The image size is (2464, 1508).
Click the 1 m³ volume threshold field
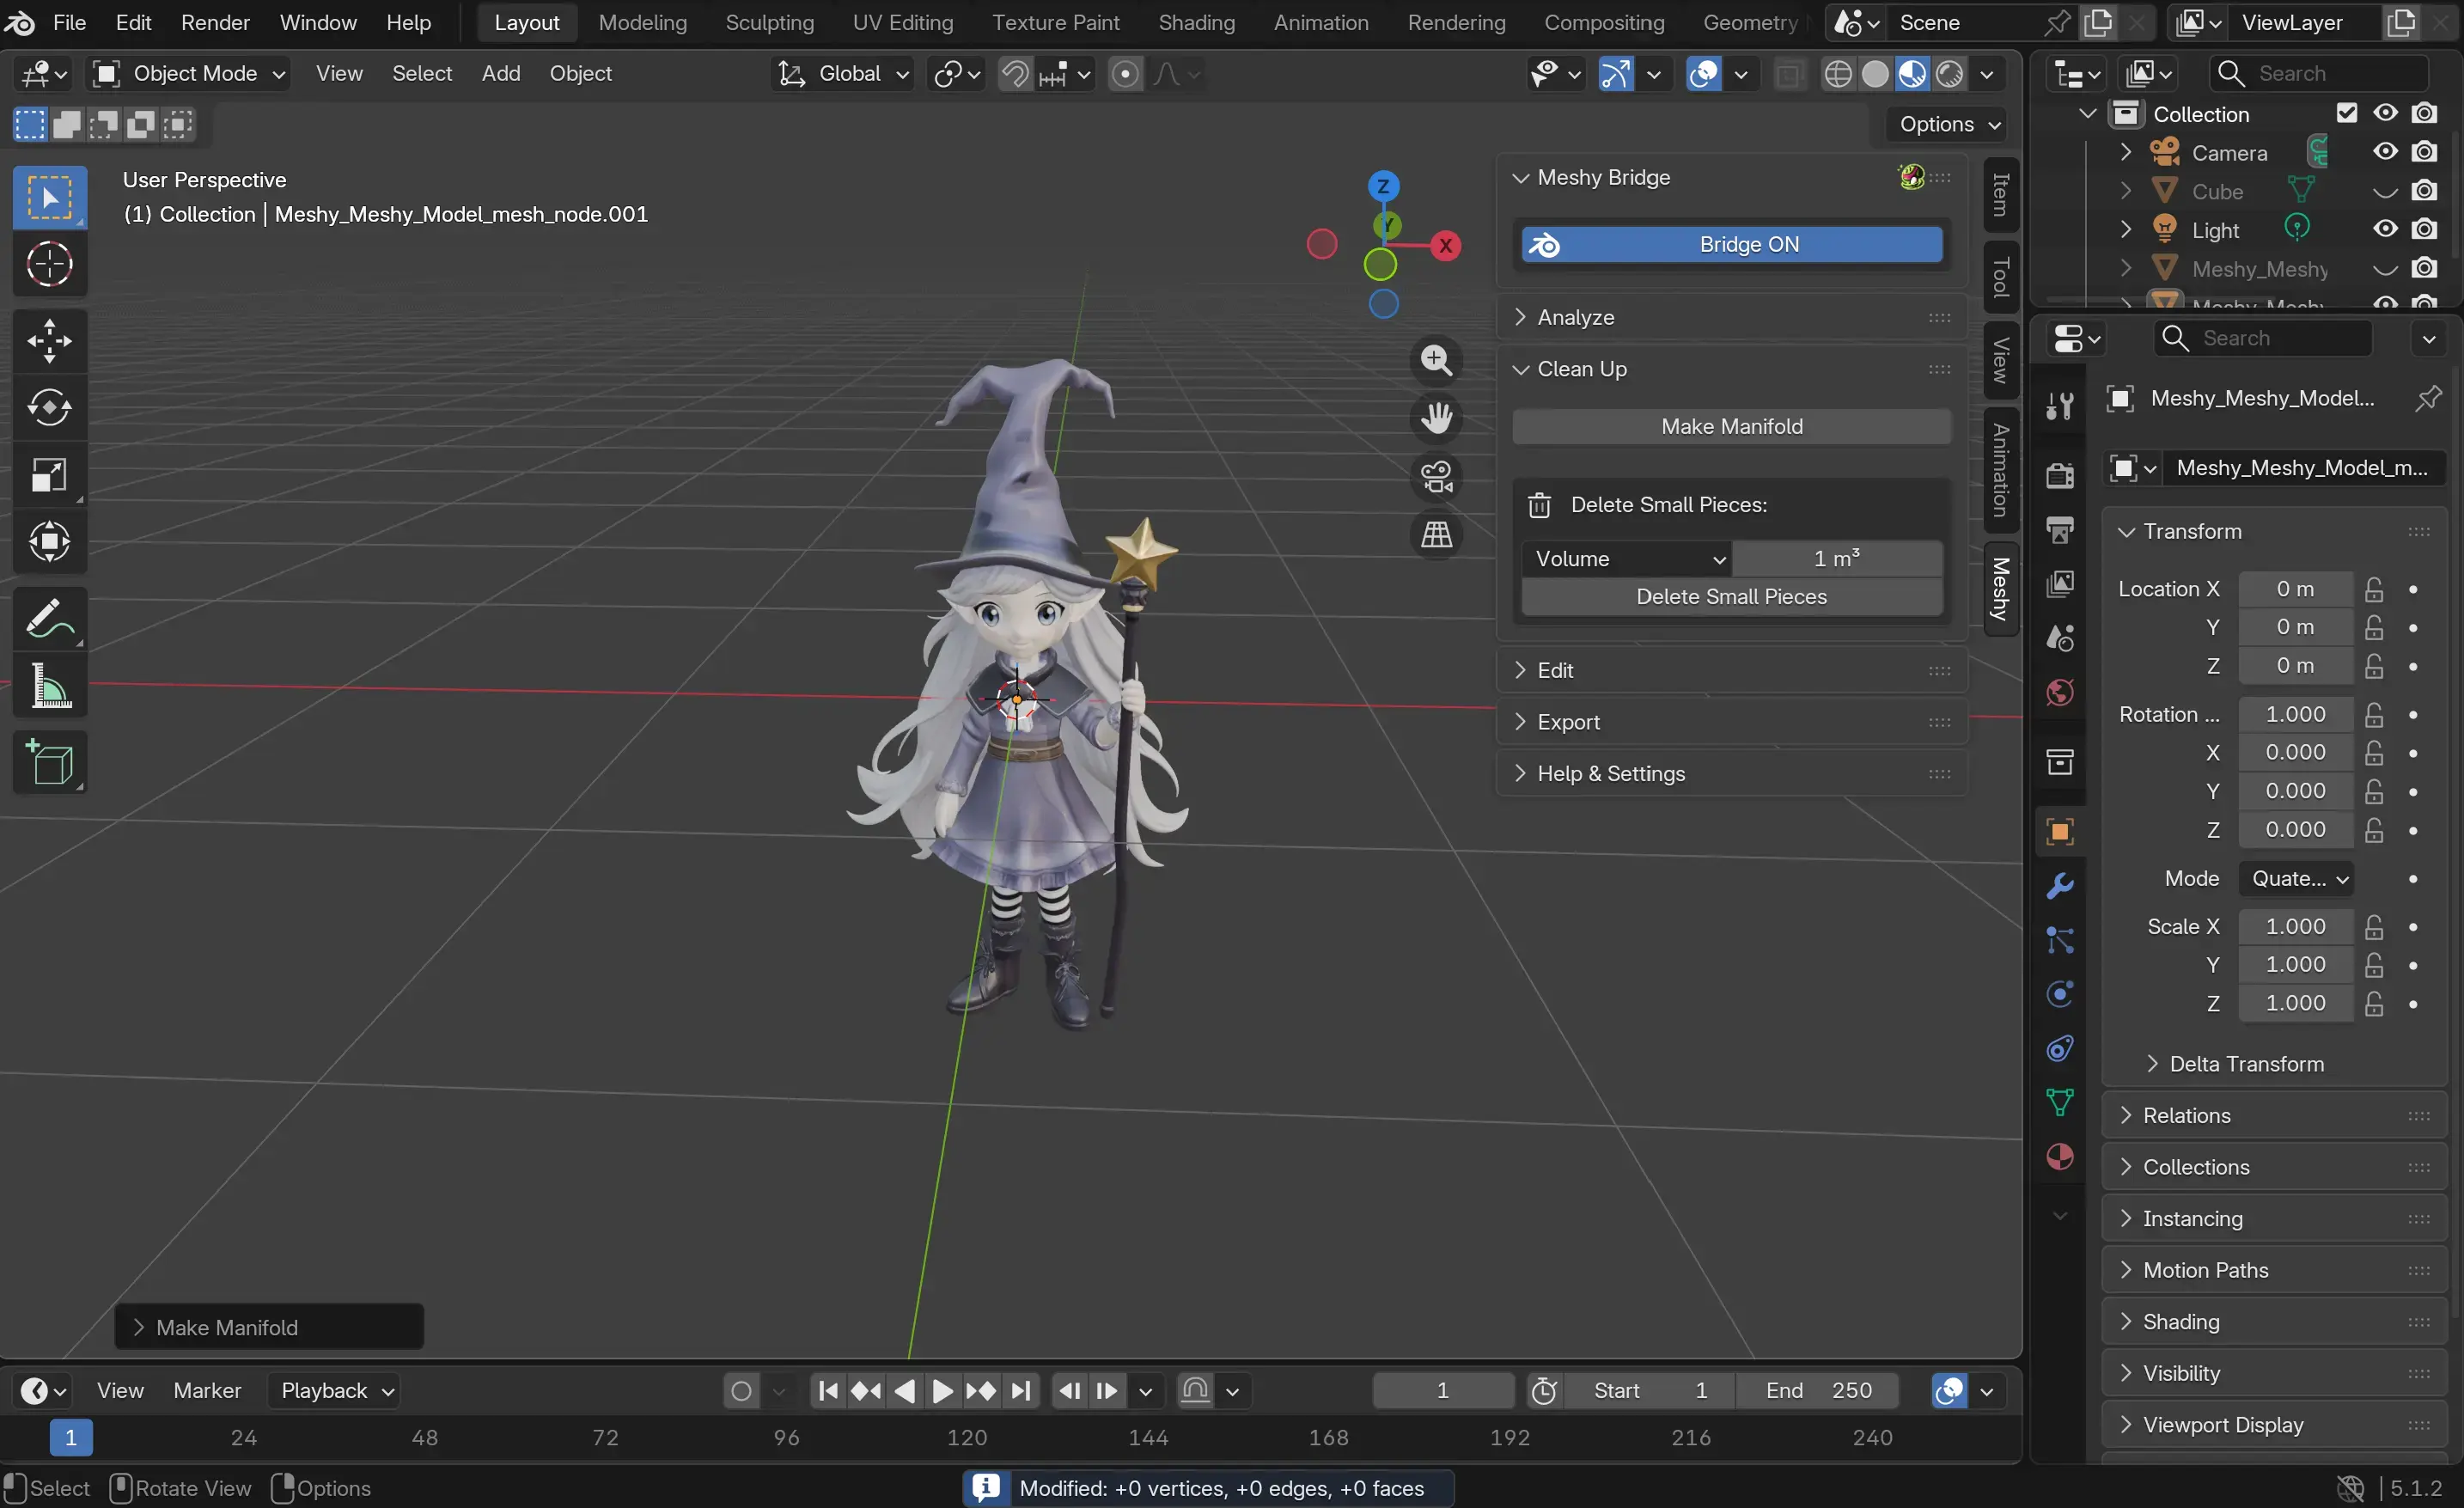[1837, 559]
